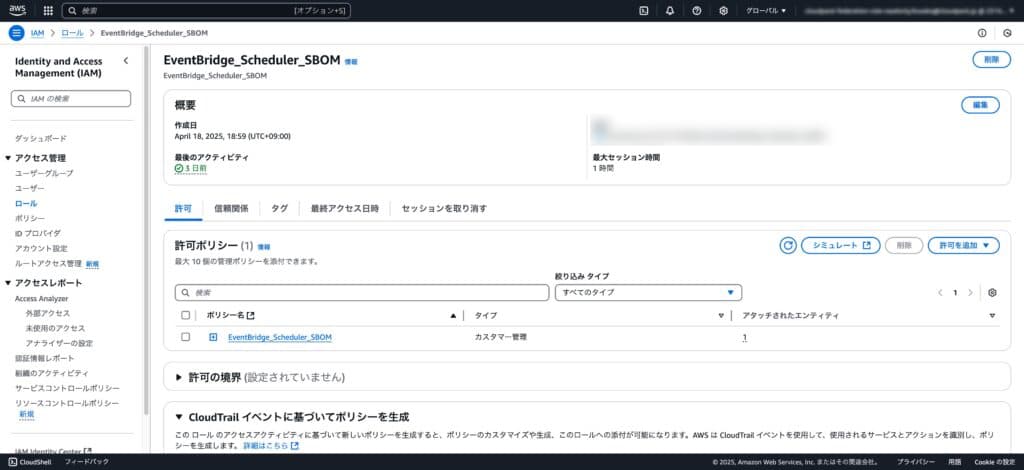1024x470 pixels.
Task: Switch to the 信頼関係 tab
Action: [x=231, y=208]
